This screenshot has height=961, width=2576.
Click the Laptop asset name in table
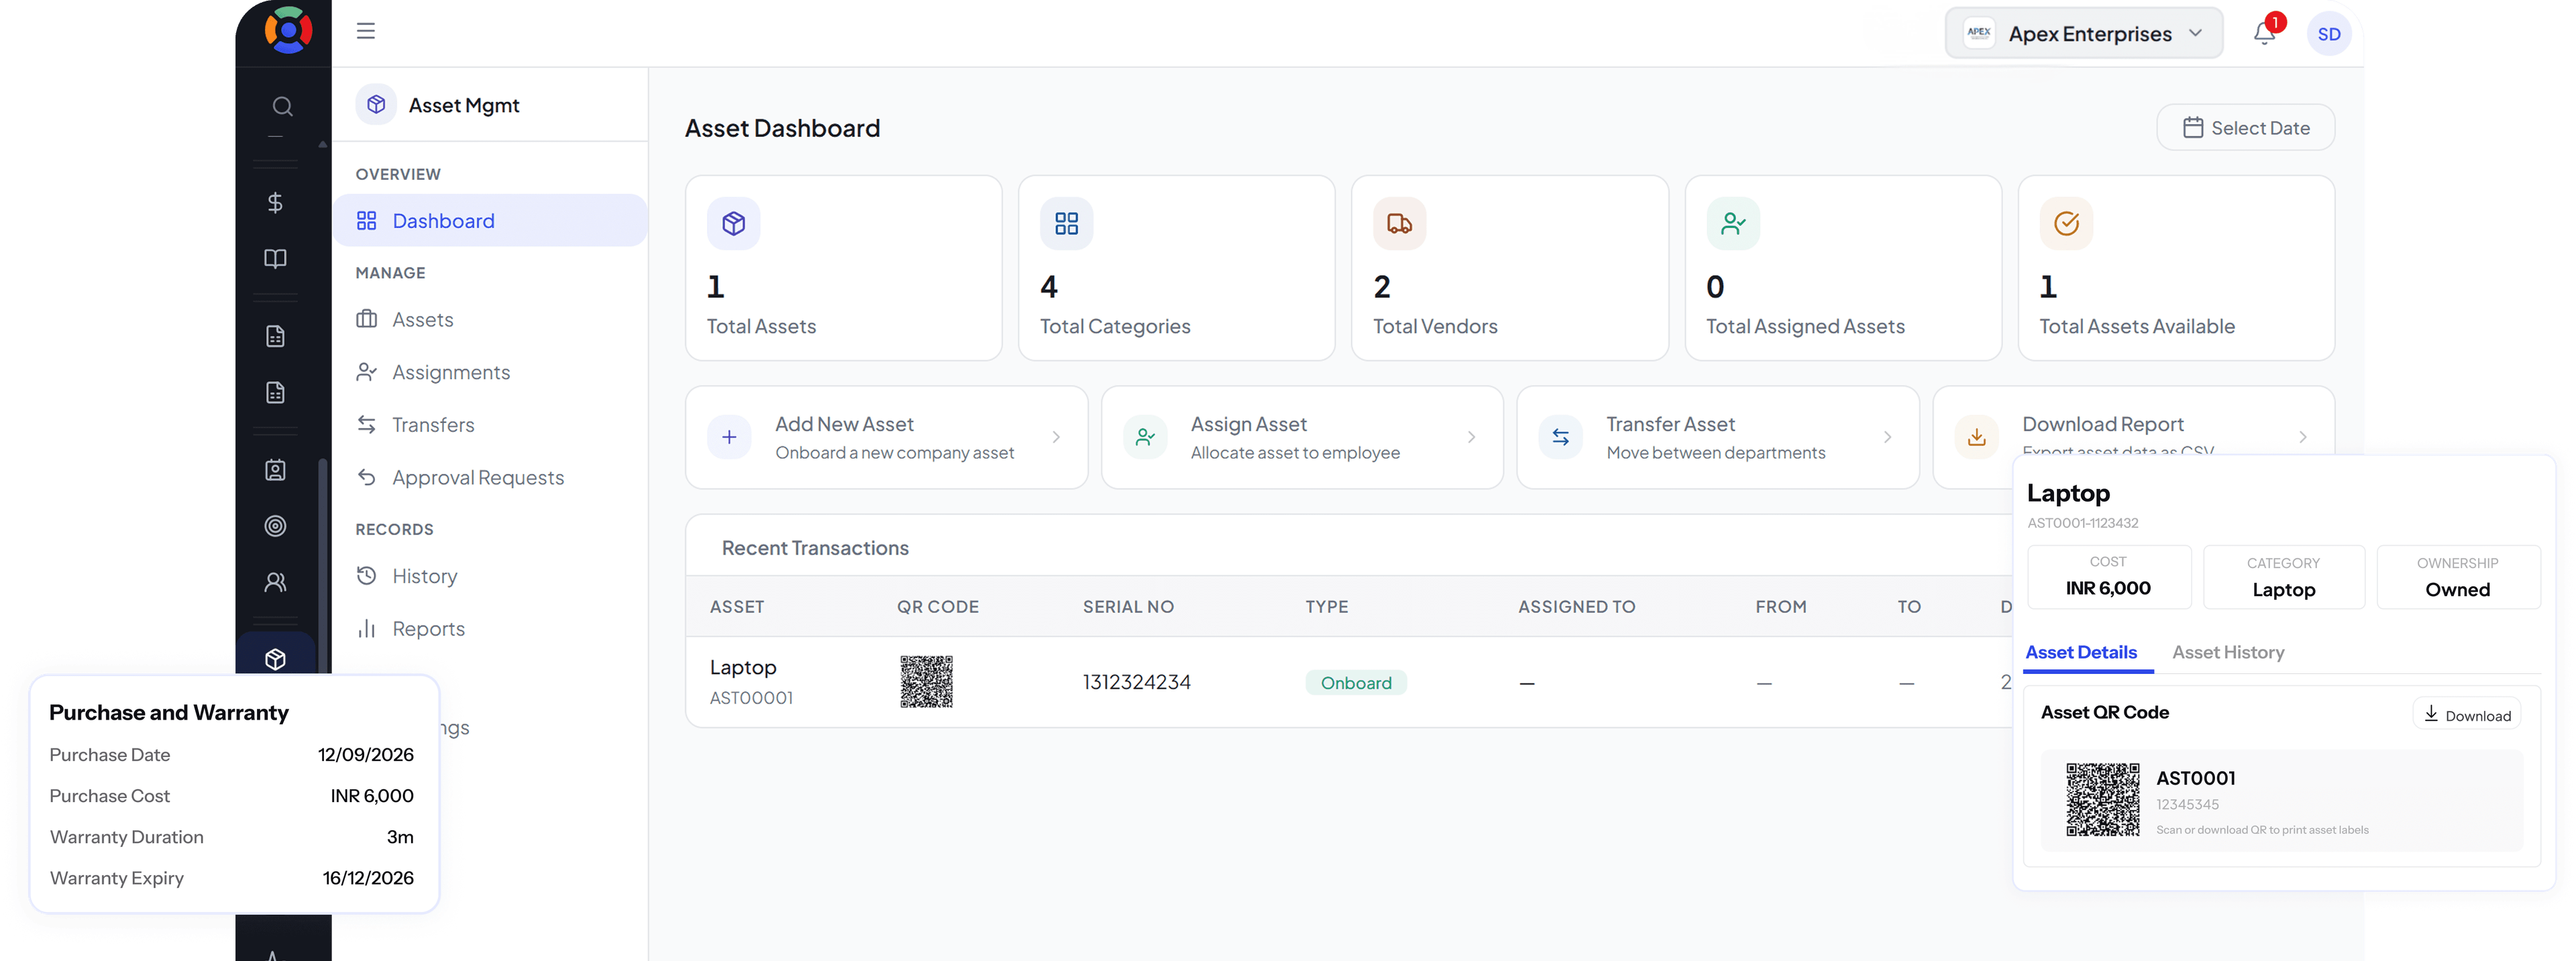(743, 667)
